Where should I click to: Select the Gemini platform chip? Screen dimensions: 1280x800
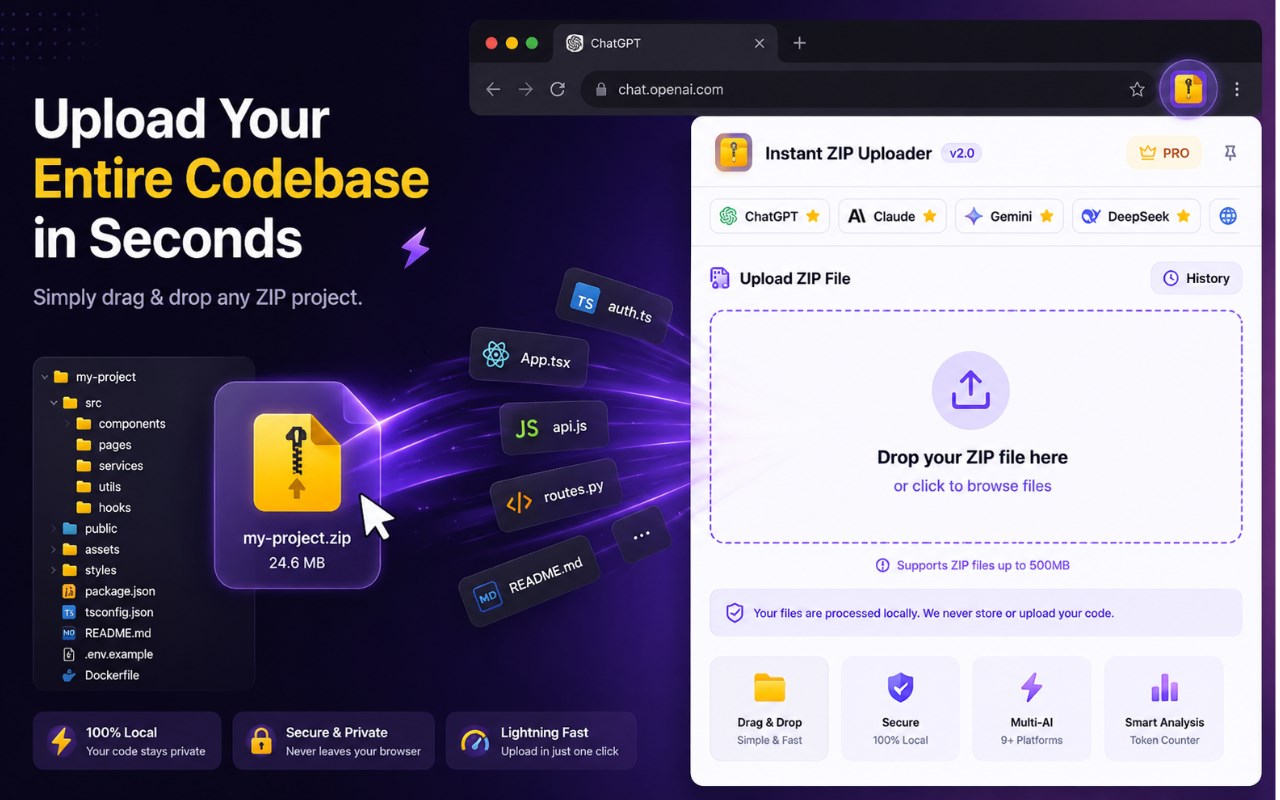coord(1010,216)
